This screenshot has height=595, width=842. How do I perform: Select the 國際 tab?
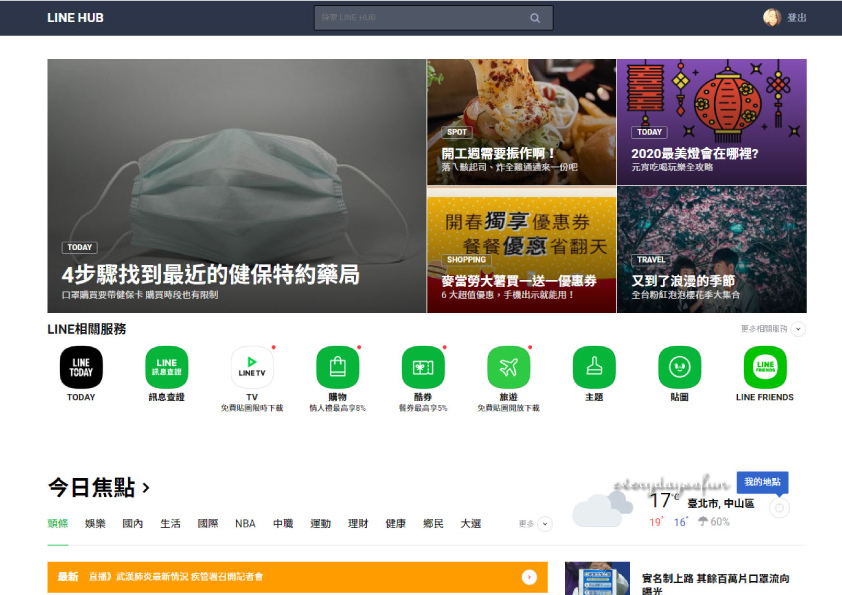pyautogui.click(x=208, y=524)
